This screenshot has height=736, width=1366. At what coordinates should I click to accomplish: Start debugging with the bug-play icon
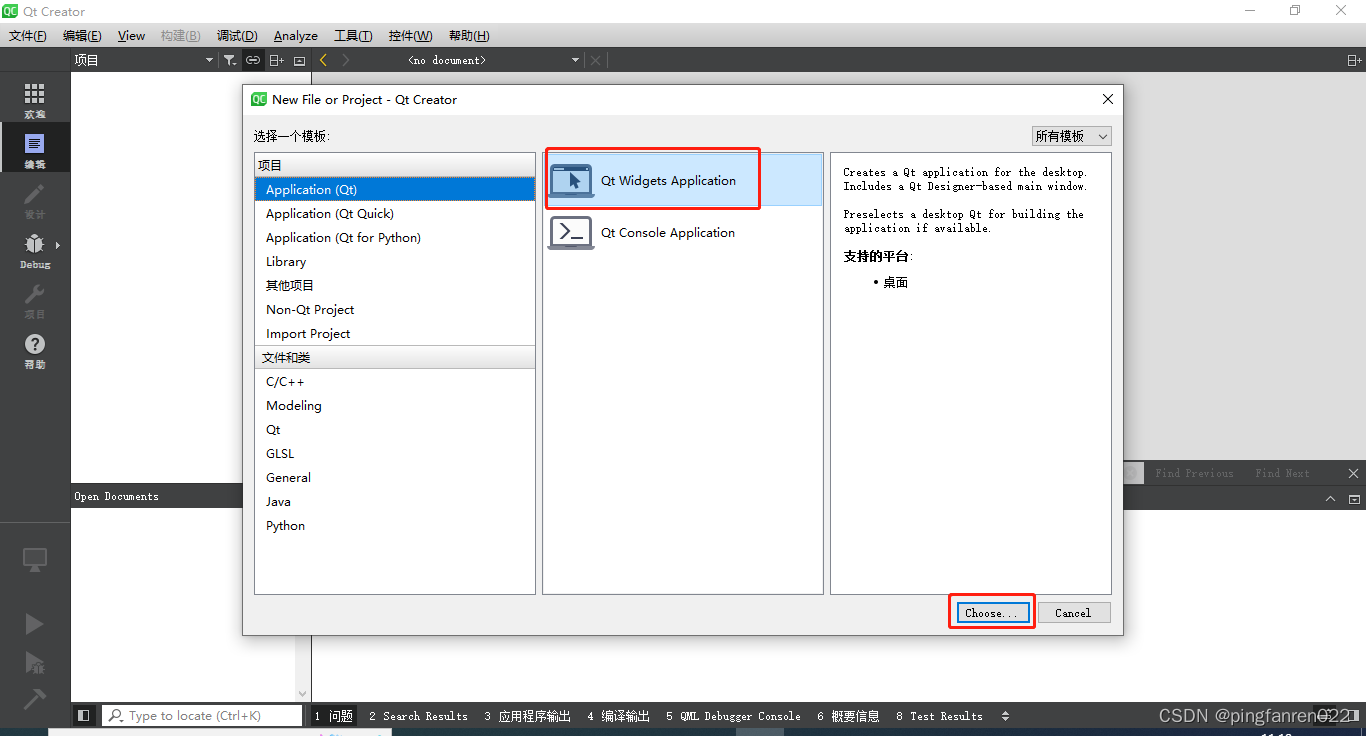[x=35, y=662]
